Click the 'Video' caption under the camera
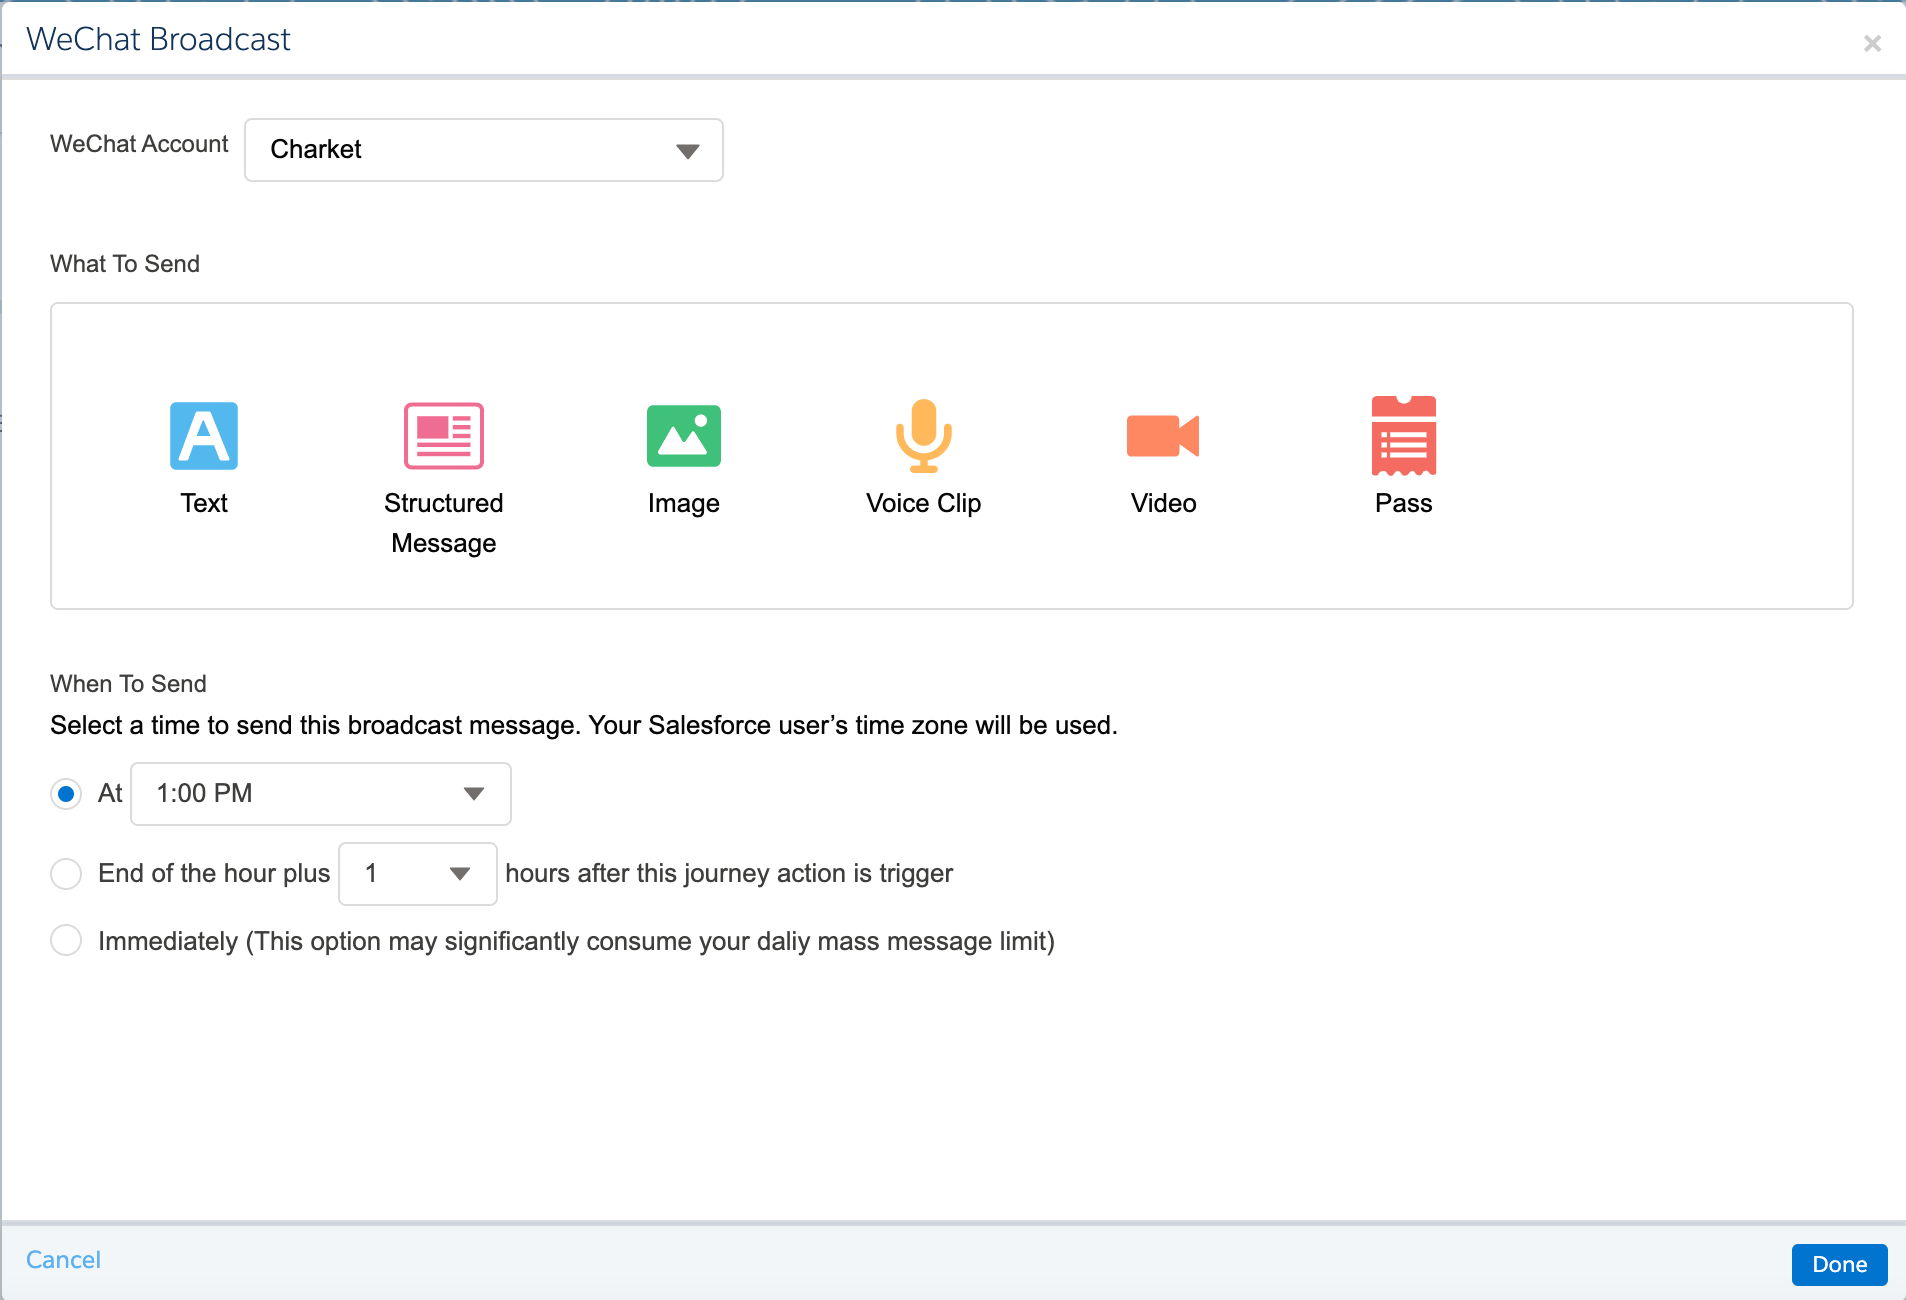The width and height of the screenshot is (1906, 1300). pyautogui.click(x=1163, y=503)
